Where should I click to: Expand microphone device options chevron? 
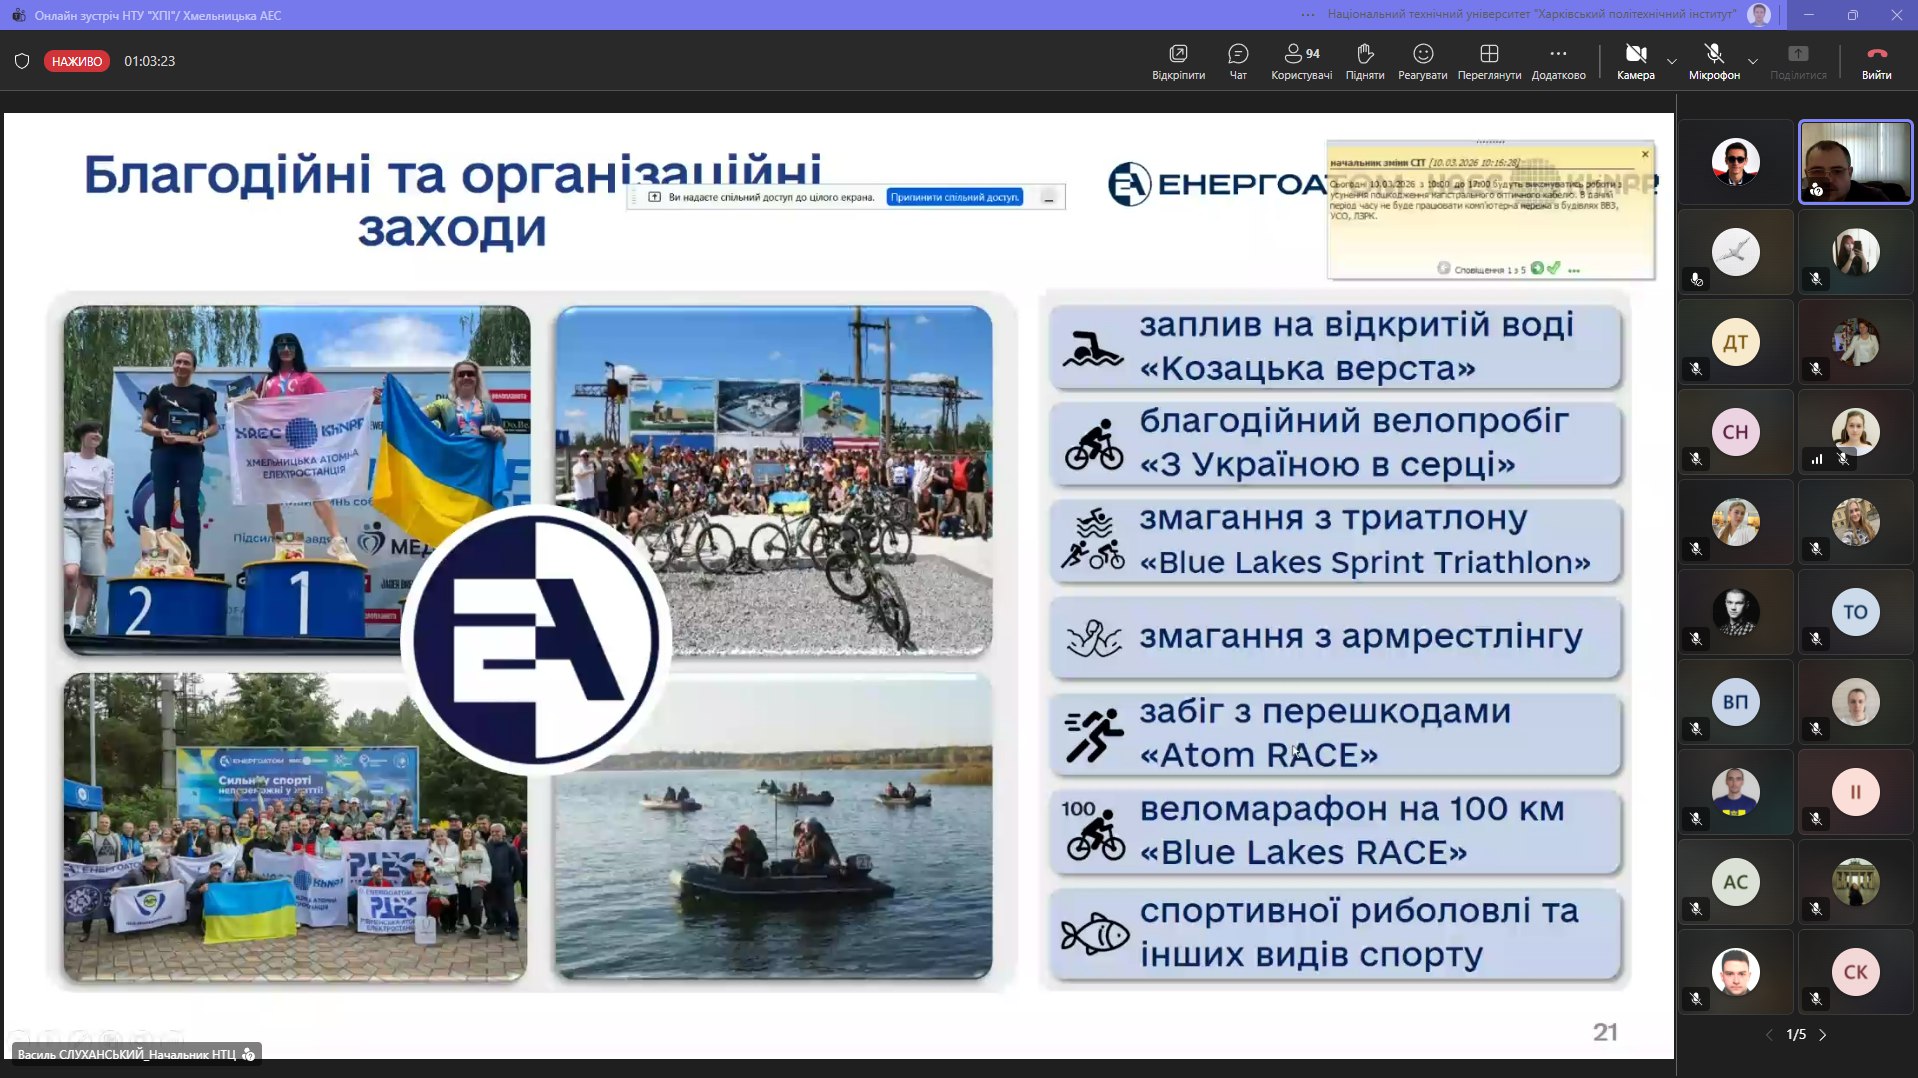(x=1752, y=62)
